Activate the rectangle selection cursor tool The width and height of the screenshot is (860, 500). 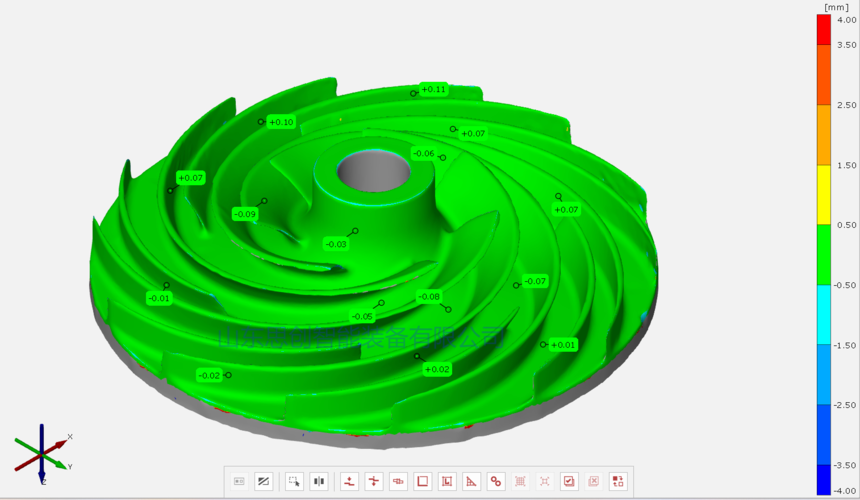pyautogui.click(x=294, y=481)
